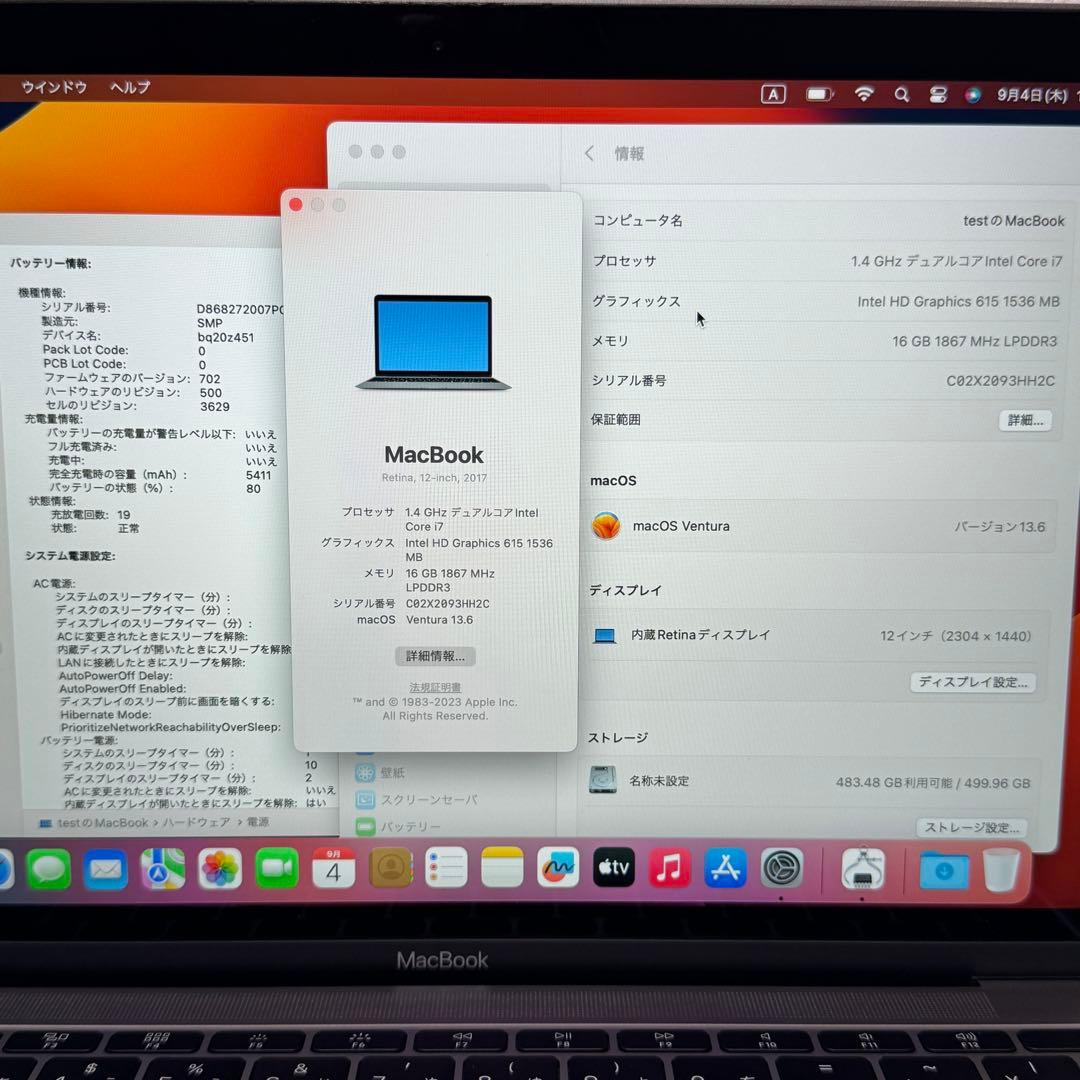This screenshot has height=1080, width=1080.
Task: Open the Apple TV app from the Dock
Action: [x=613, y=869]
